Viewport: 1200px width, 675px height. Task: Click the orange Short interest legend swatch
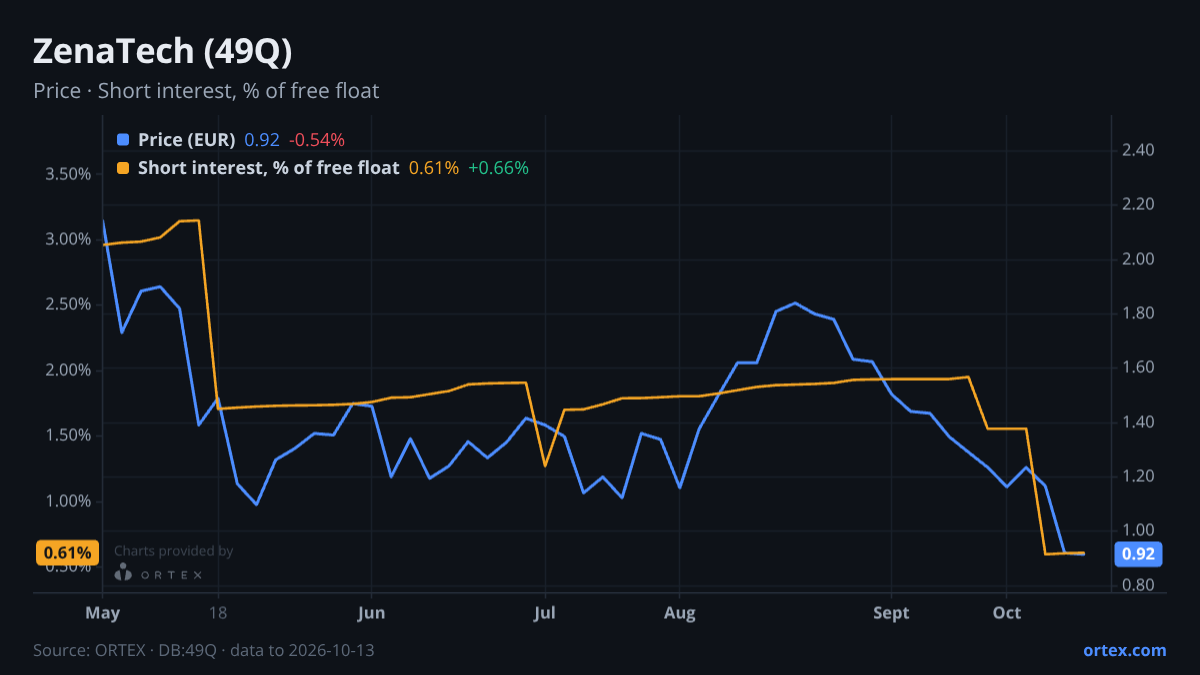click(123, 168)
